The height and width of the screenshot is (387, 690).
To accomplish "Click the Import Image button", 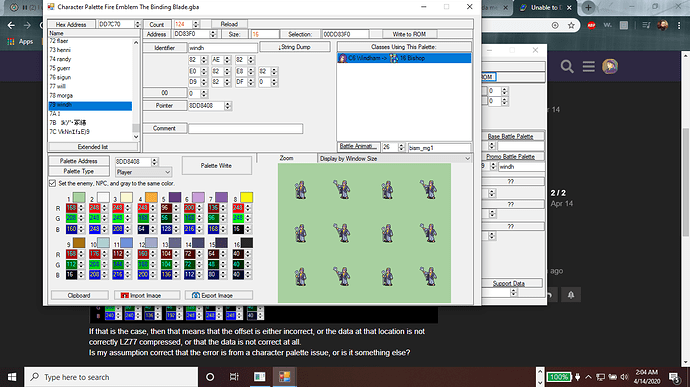I will point(147,295).
